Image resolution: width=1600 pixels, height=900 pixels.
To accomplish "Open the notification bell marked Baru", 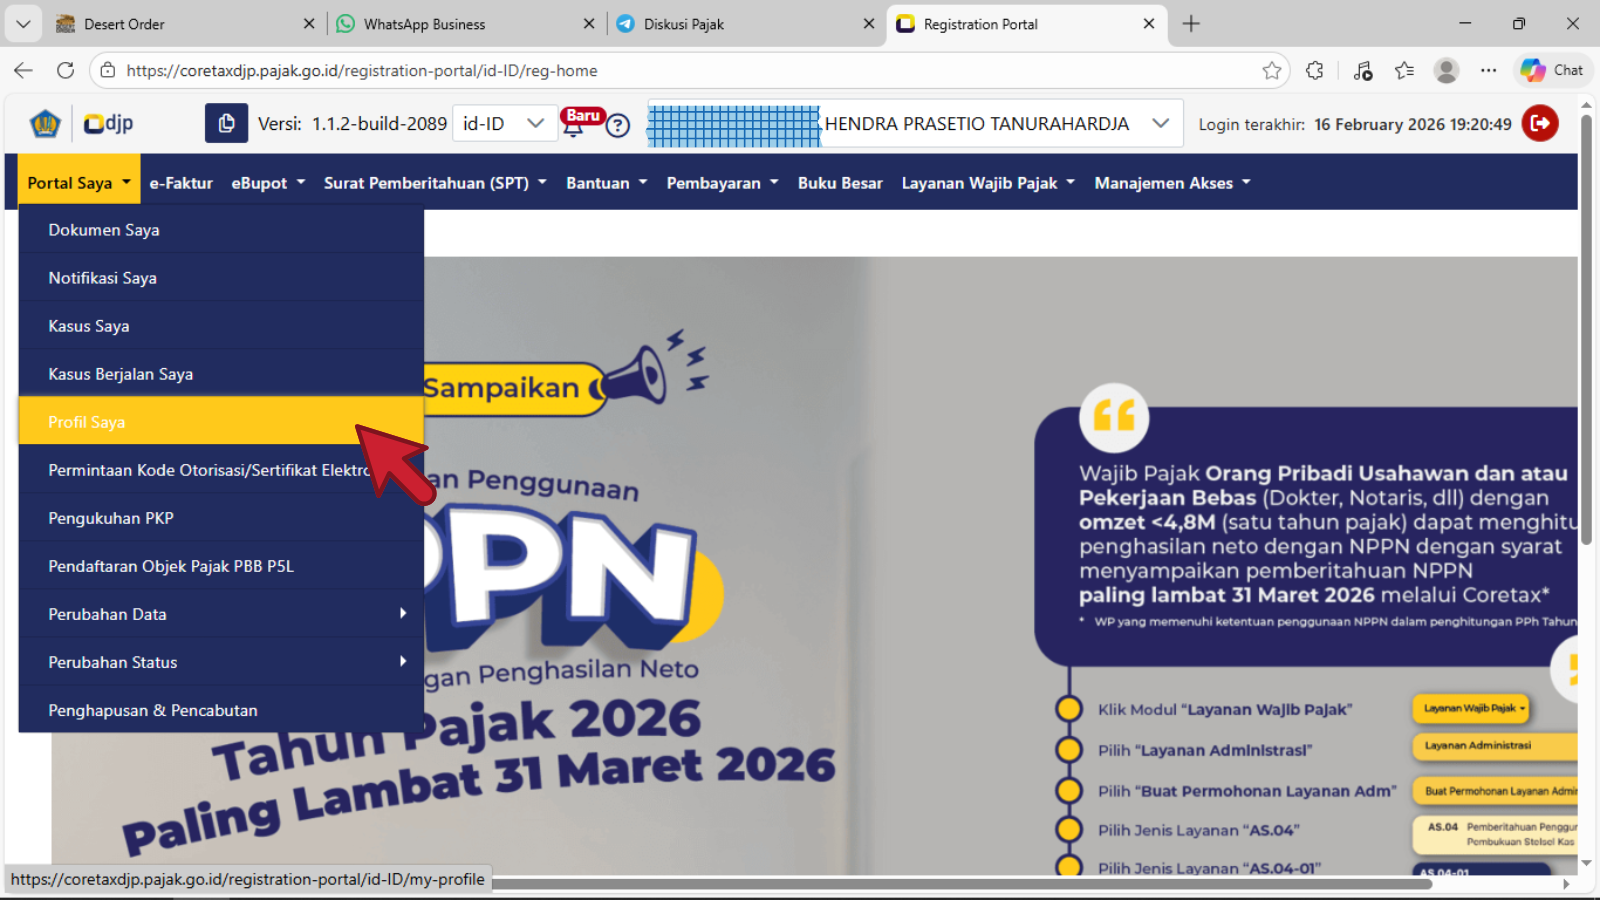I will click(574, 126).
